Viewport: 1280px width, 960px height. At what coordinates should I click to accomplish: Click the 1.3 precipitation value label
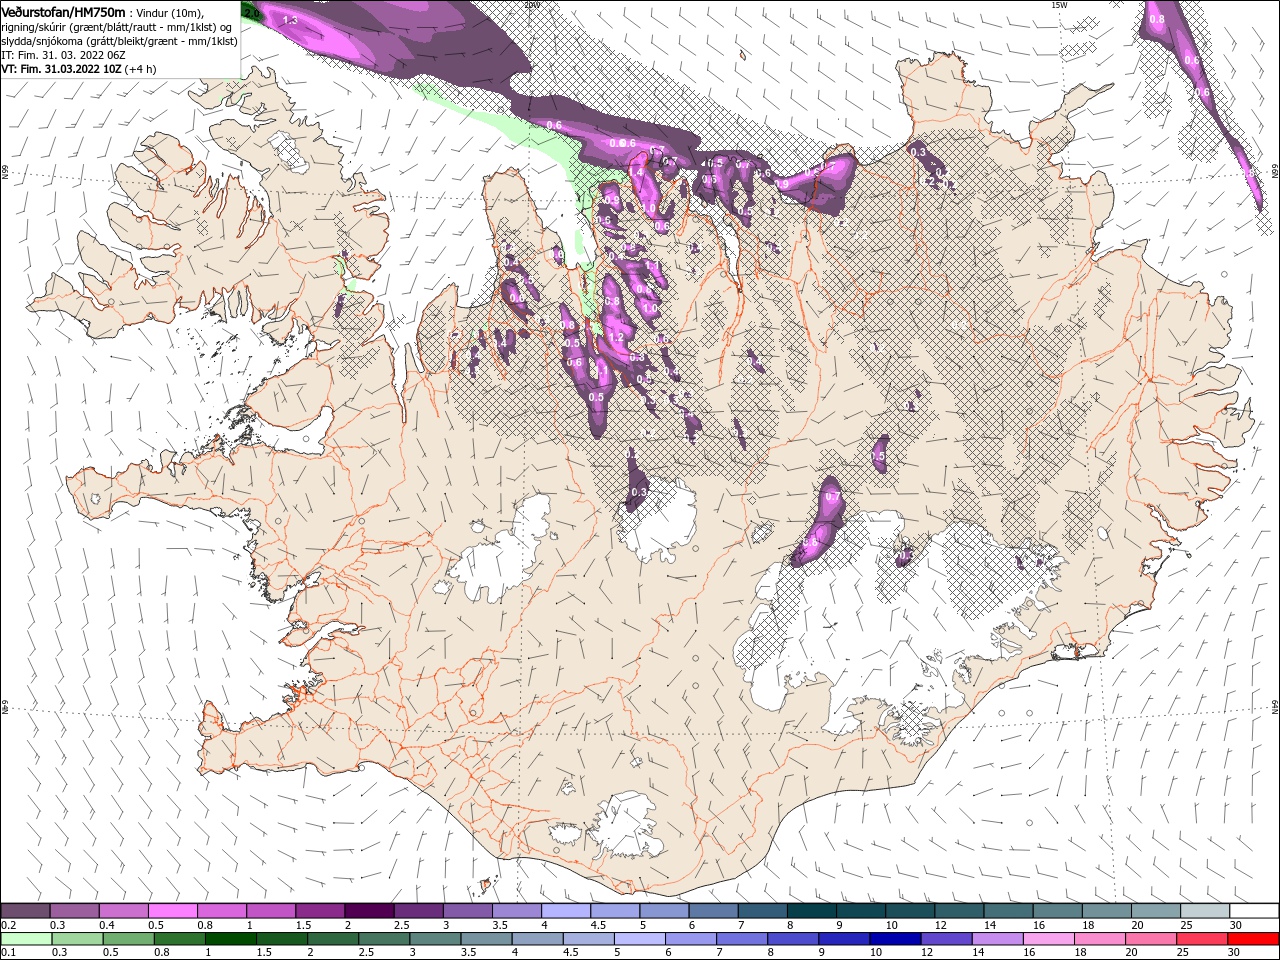[290, 20]
